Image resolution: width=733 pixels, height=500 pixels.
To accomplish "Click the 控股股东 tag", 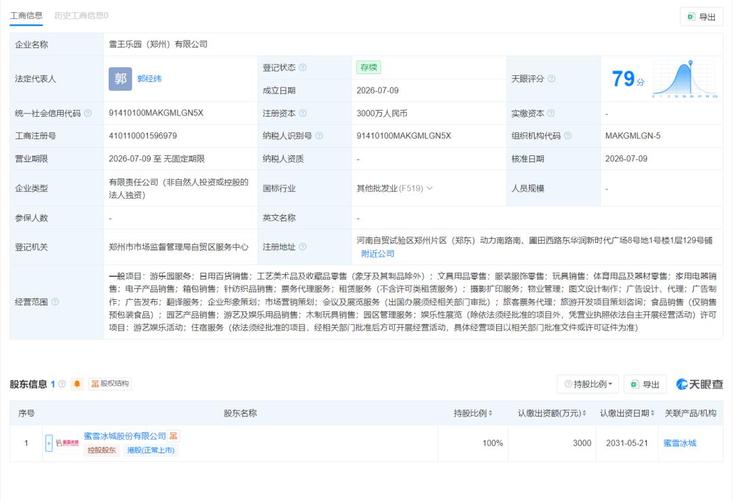I will point(102,450).
